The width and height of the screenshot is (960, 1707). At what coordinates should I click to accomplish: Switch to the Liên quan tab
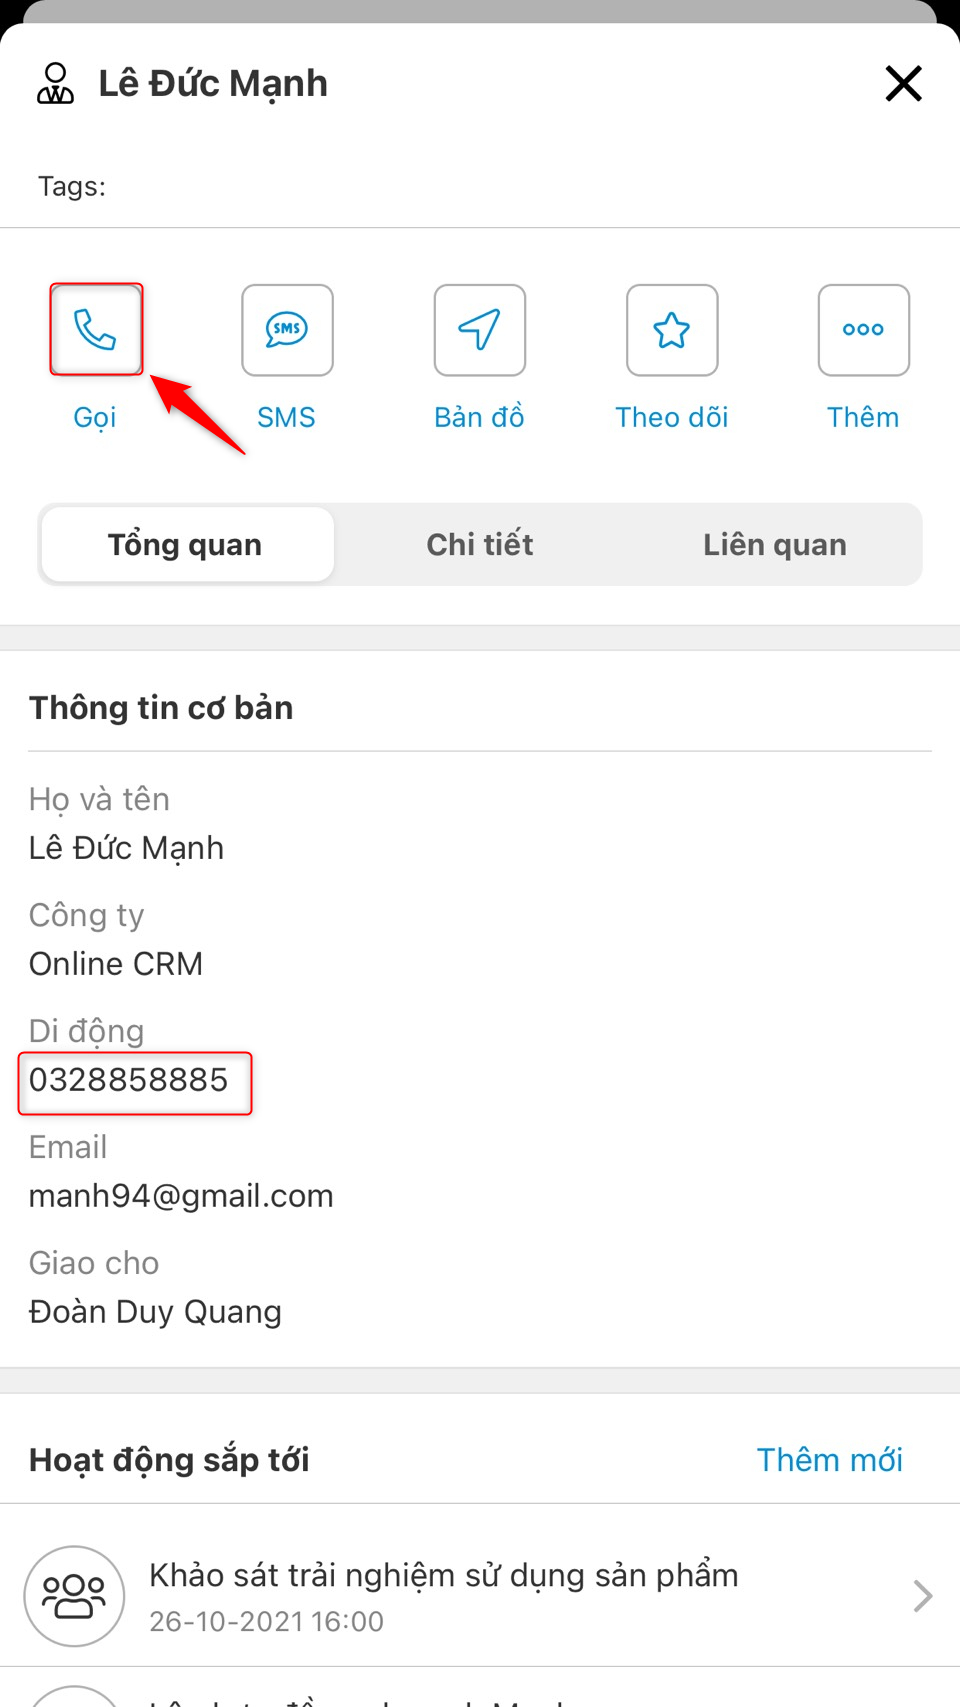[x=775, y=544]
